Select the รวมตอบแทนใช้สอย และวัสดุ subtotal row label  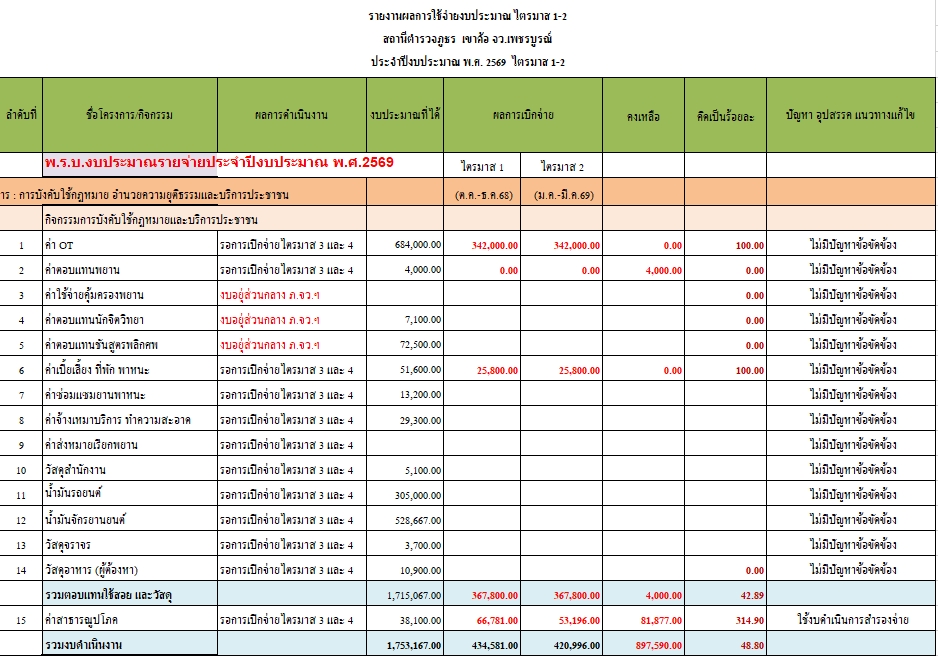tap(130, 594)
